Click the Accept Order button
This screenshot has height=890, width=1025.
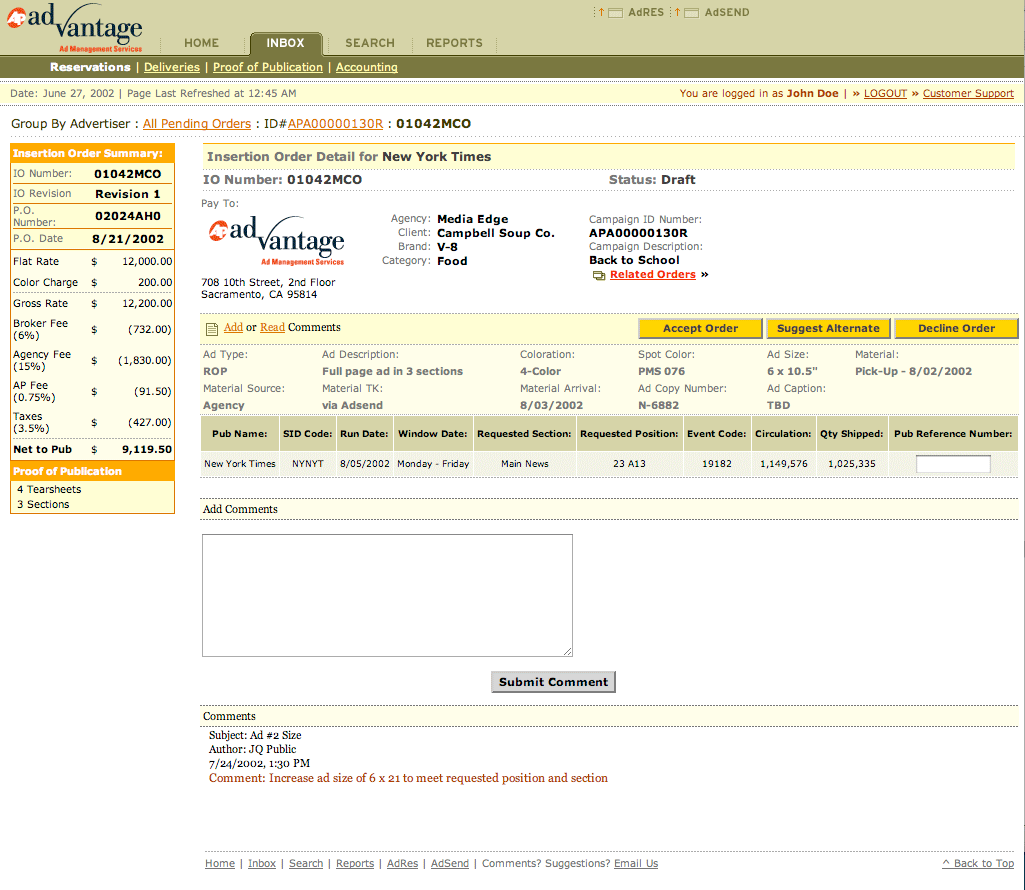coord(700,328)
